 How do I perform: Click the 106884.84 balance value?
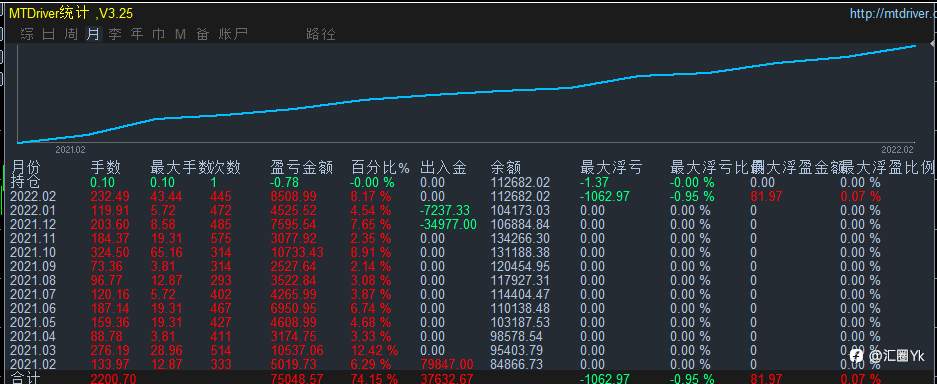point(520,225)
